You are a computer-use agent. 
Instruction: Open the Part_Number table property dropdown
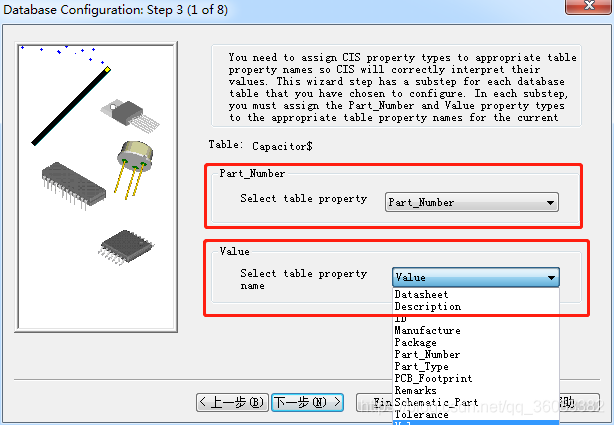click(471, 202)
